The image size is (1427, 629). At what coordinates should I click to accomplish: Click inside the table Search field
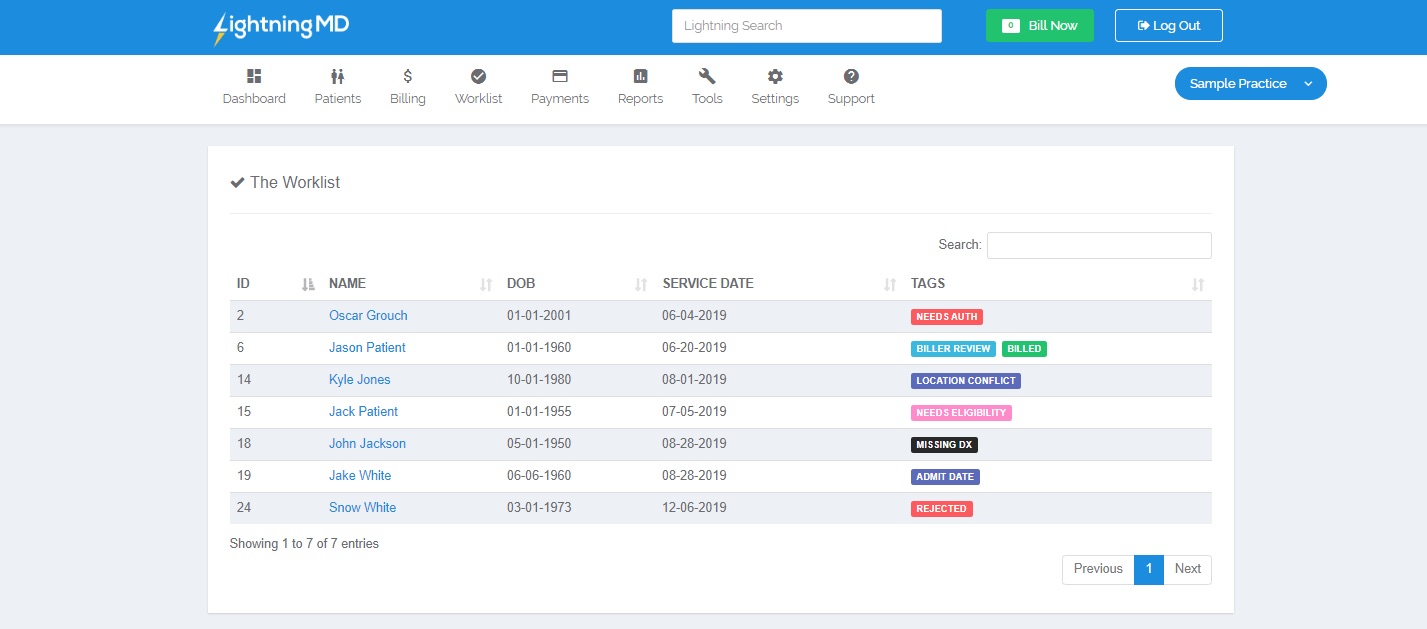(1098, 245)
